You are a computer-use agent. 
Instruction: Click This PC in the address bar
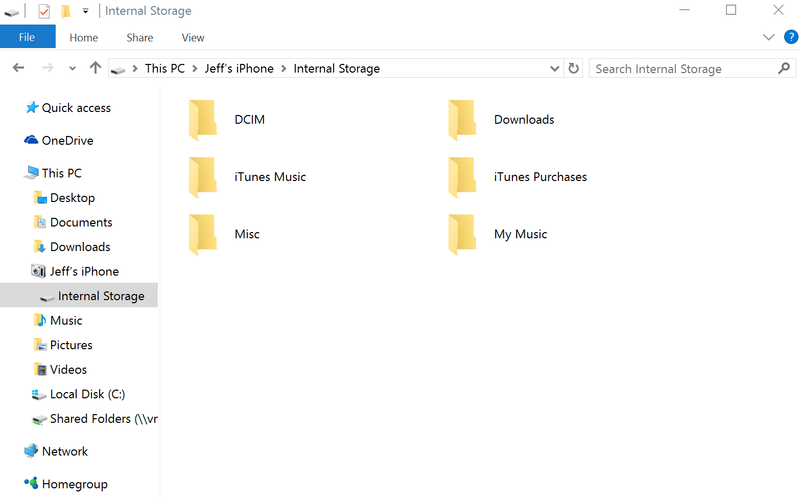pos(165,68)
